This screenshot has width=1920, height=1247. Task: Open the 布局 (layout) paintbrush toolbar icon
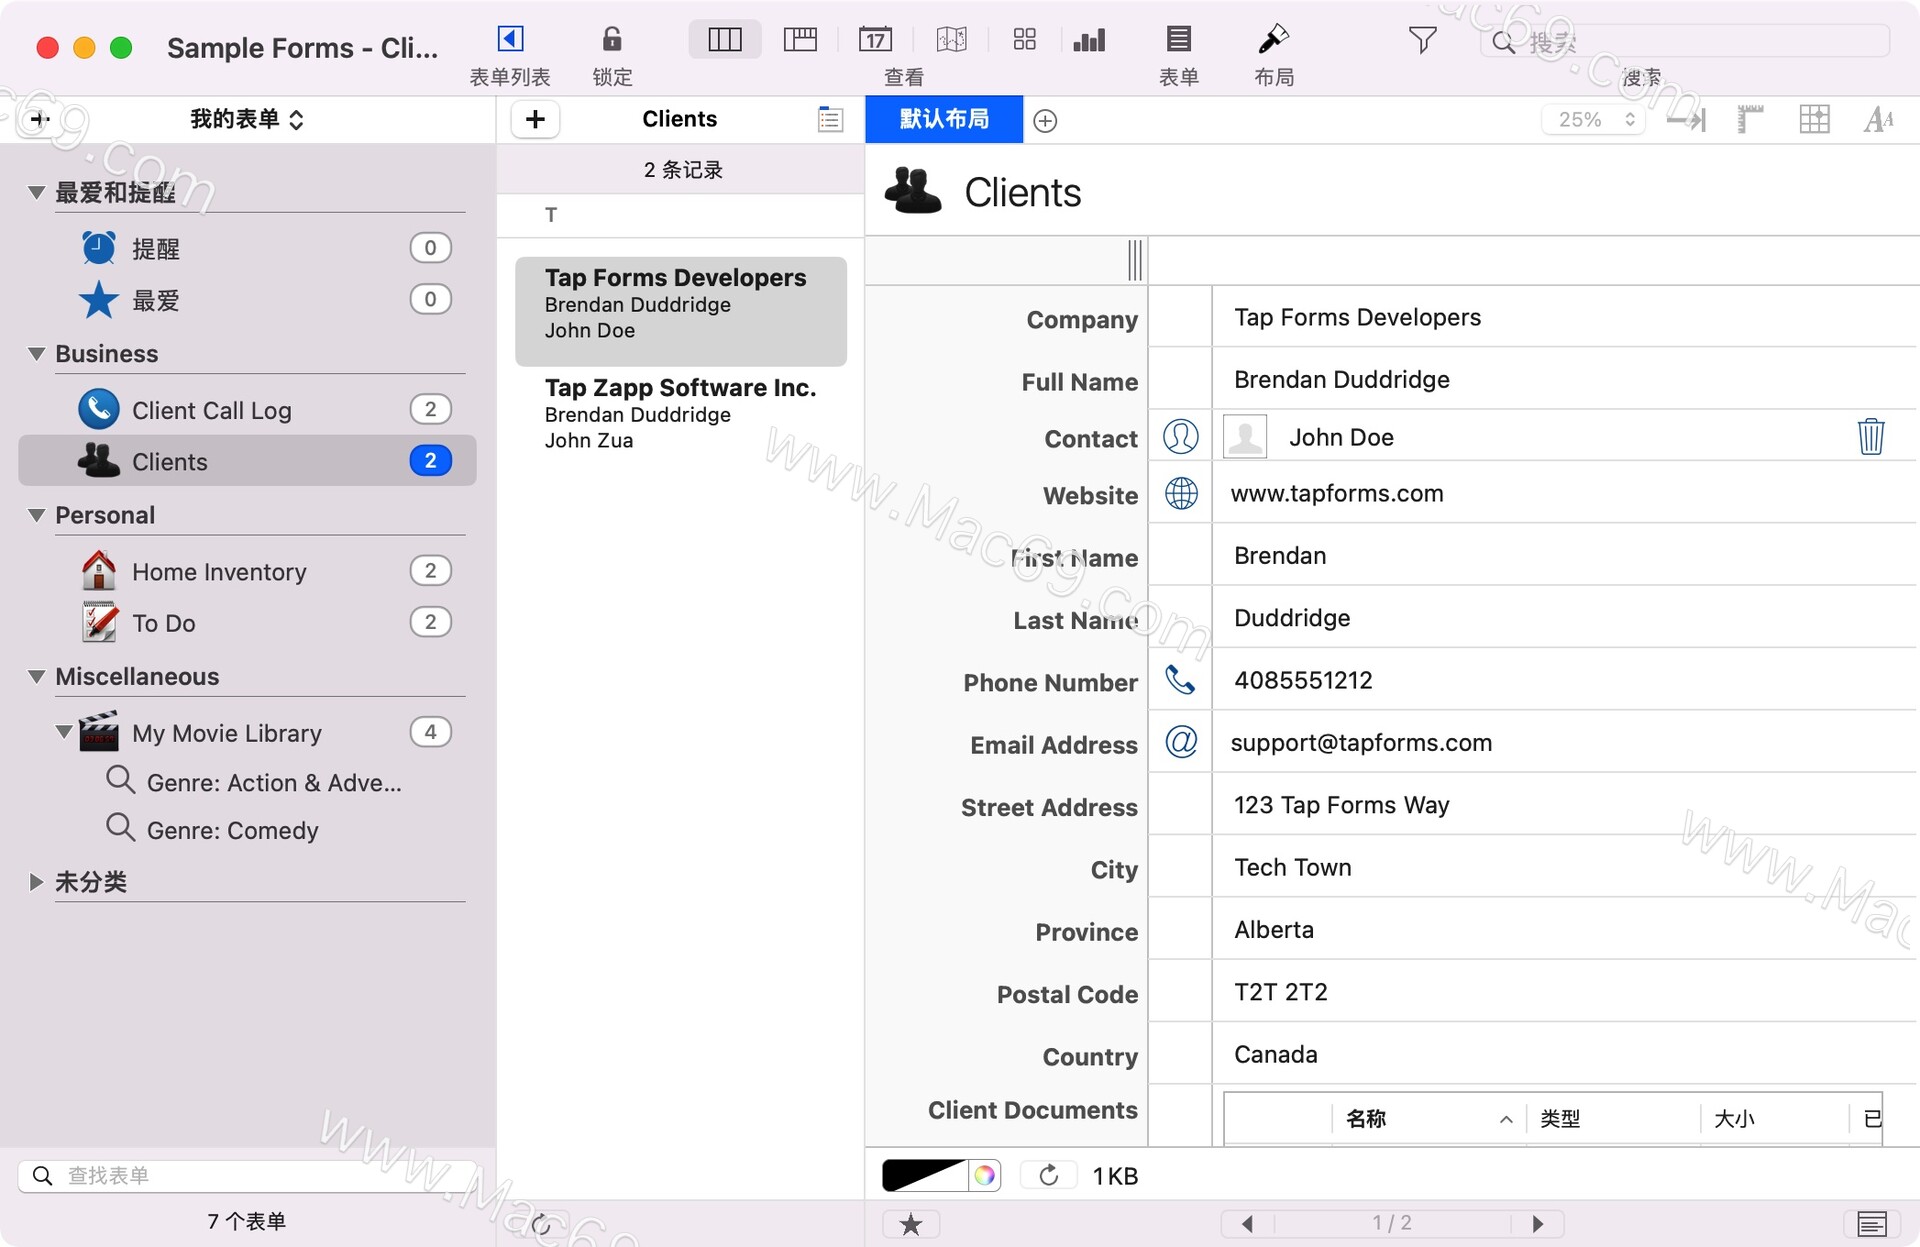pyautogui.click(x=1274, y=40)
